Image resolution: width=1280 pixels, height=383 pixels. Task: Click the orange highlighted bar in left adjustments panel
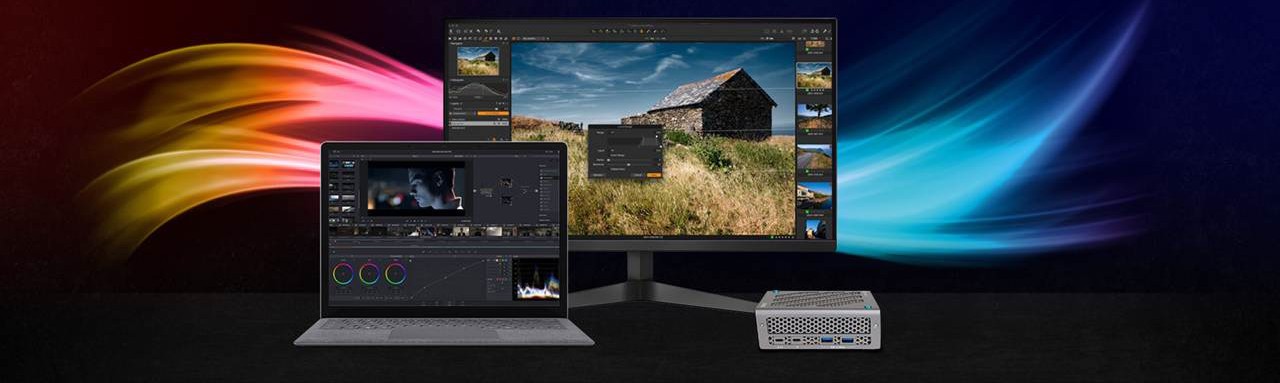coord(492,114)
